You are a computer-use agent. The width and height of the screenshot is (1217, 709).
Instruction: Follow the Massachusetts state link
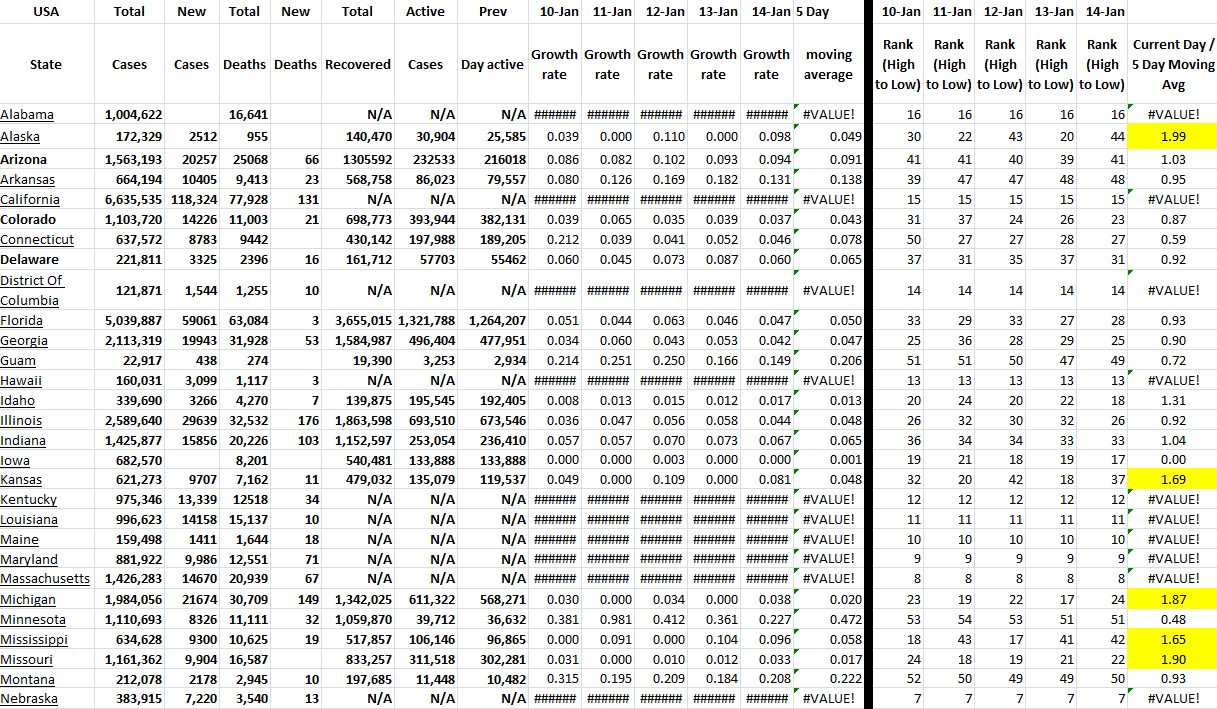point(45,579)
